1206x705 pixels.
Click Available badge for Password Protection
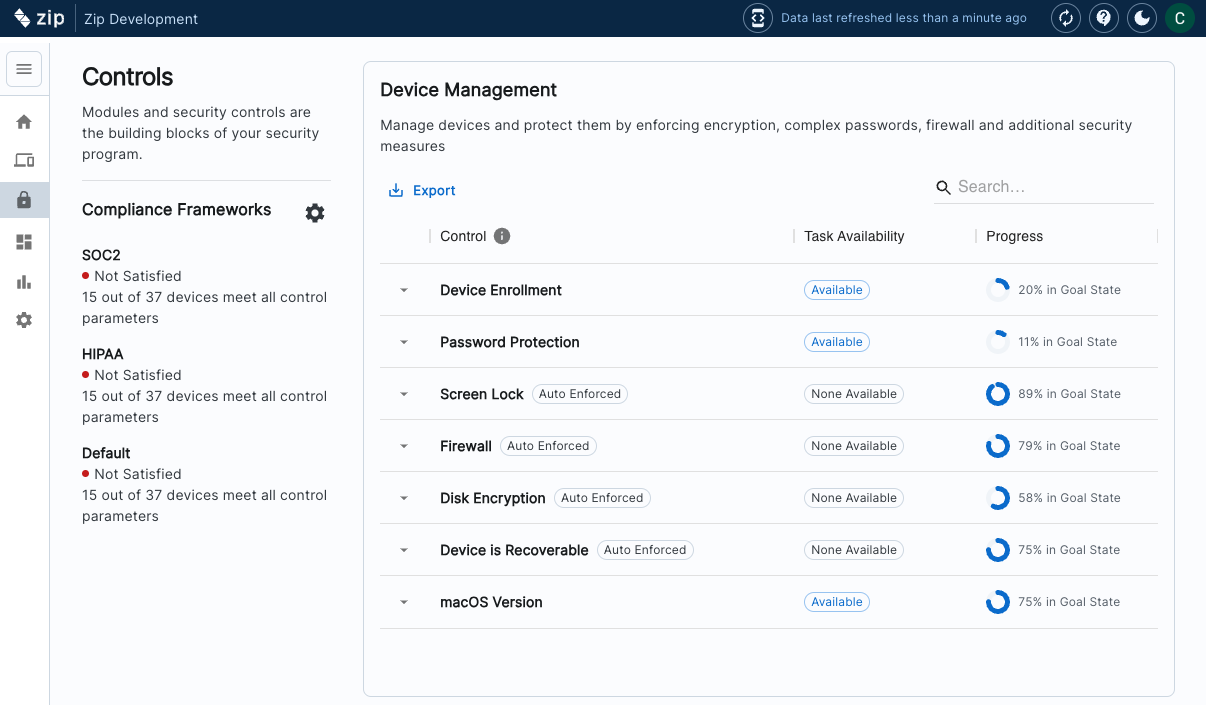(836, 342)
